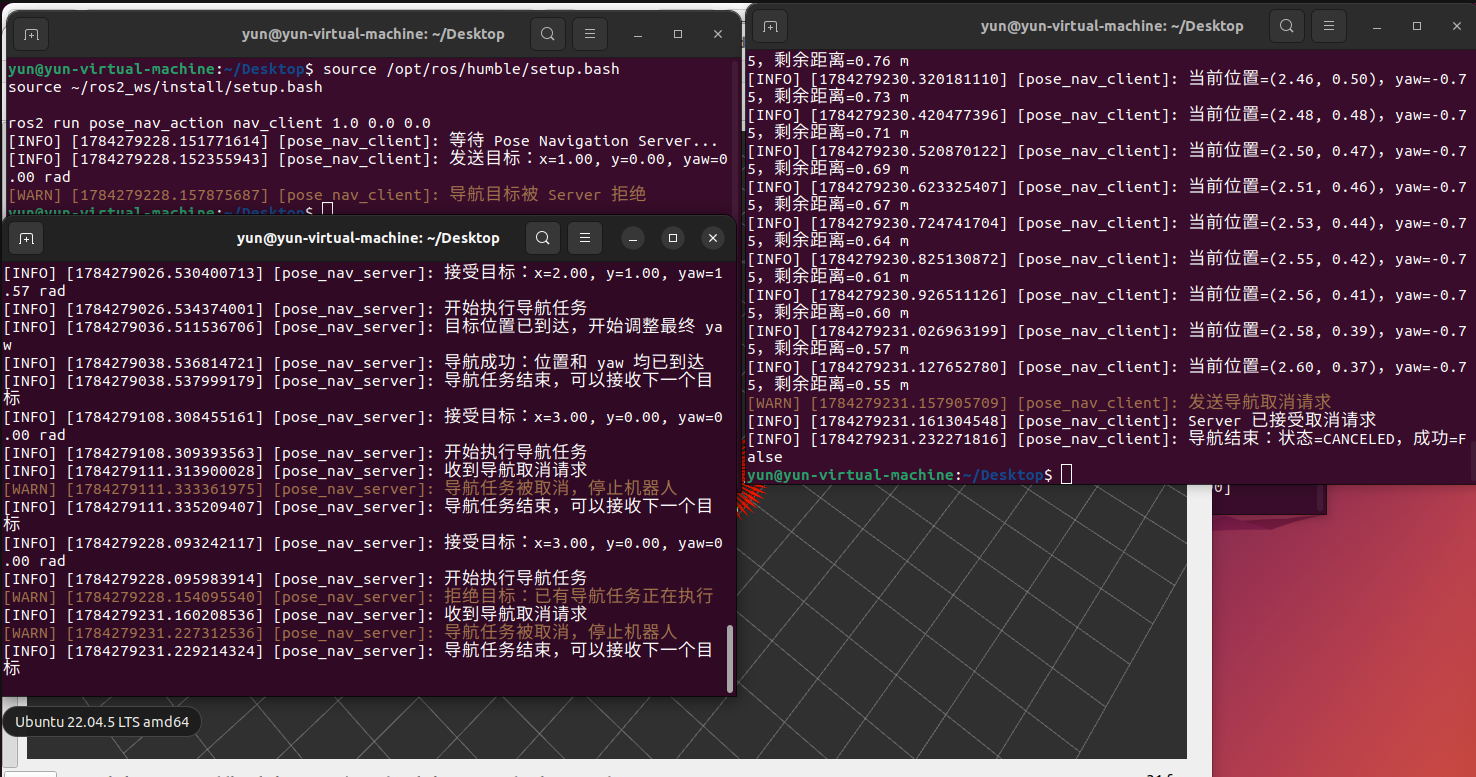Minimize the nav_client terminal window
Screen dimensions: 1476x777
[x=638, y=34]
